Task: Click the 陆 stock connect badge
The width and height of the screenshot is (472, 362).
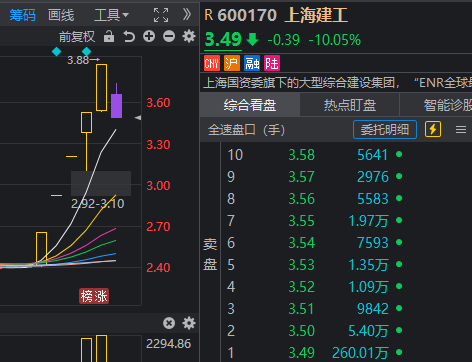Action: tap(272, 63)
